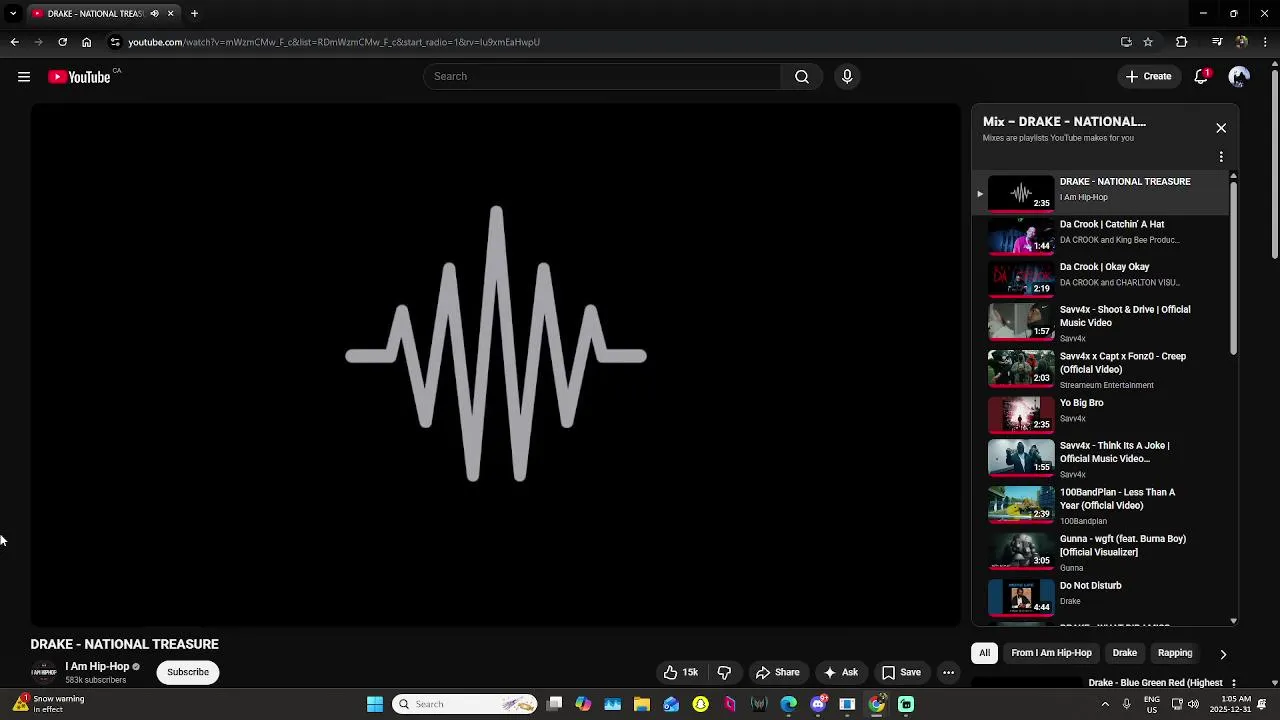Select Savv4x - Shoot & Drive video

[1100, 323]
